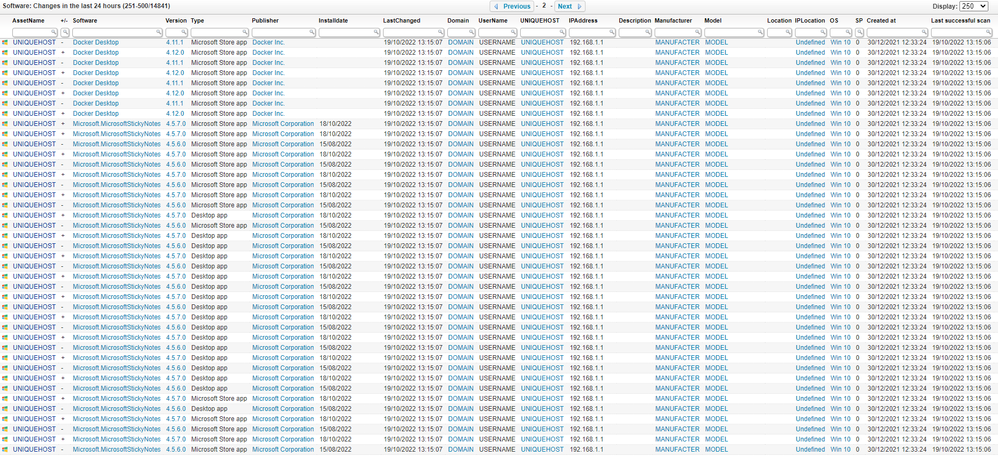Click the Docker Inc. publisher link in the first row
Screen dimensions: 998x456
pos(268,43)
